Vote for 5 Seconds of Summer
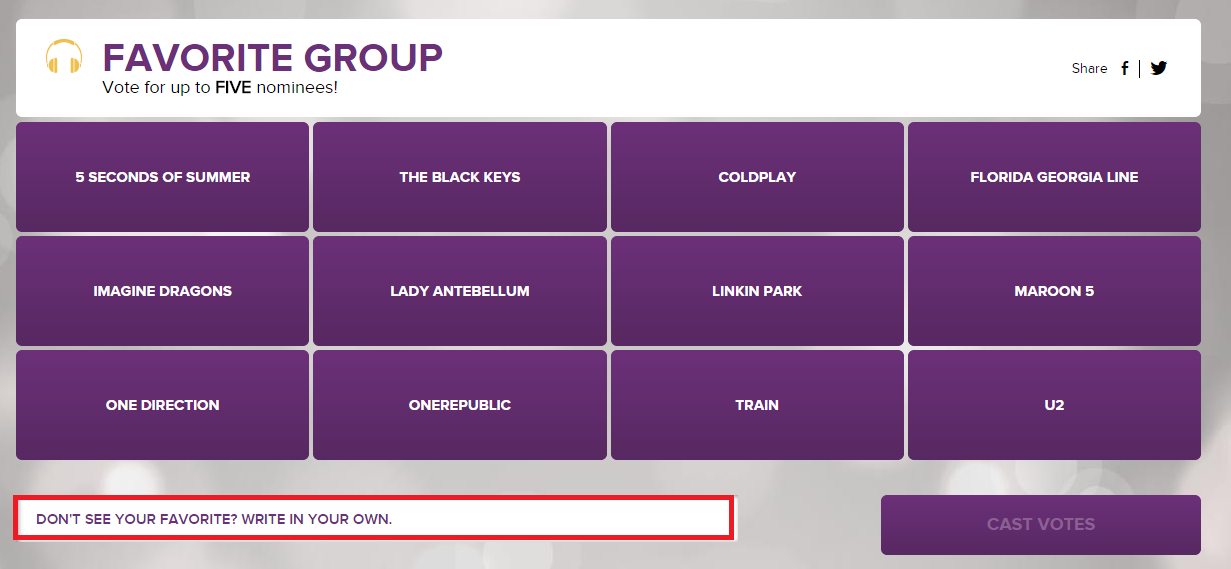1231x569 pixels. 163,177
